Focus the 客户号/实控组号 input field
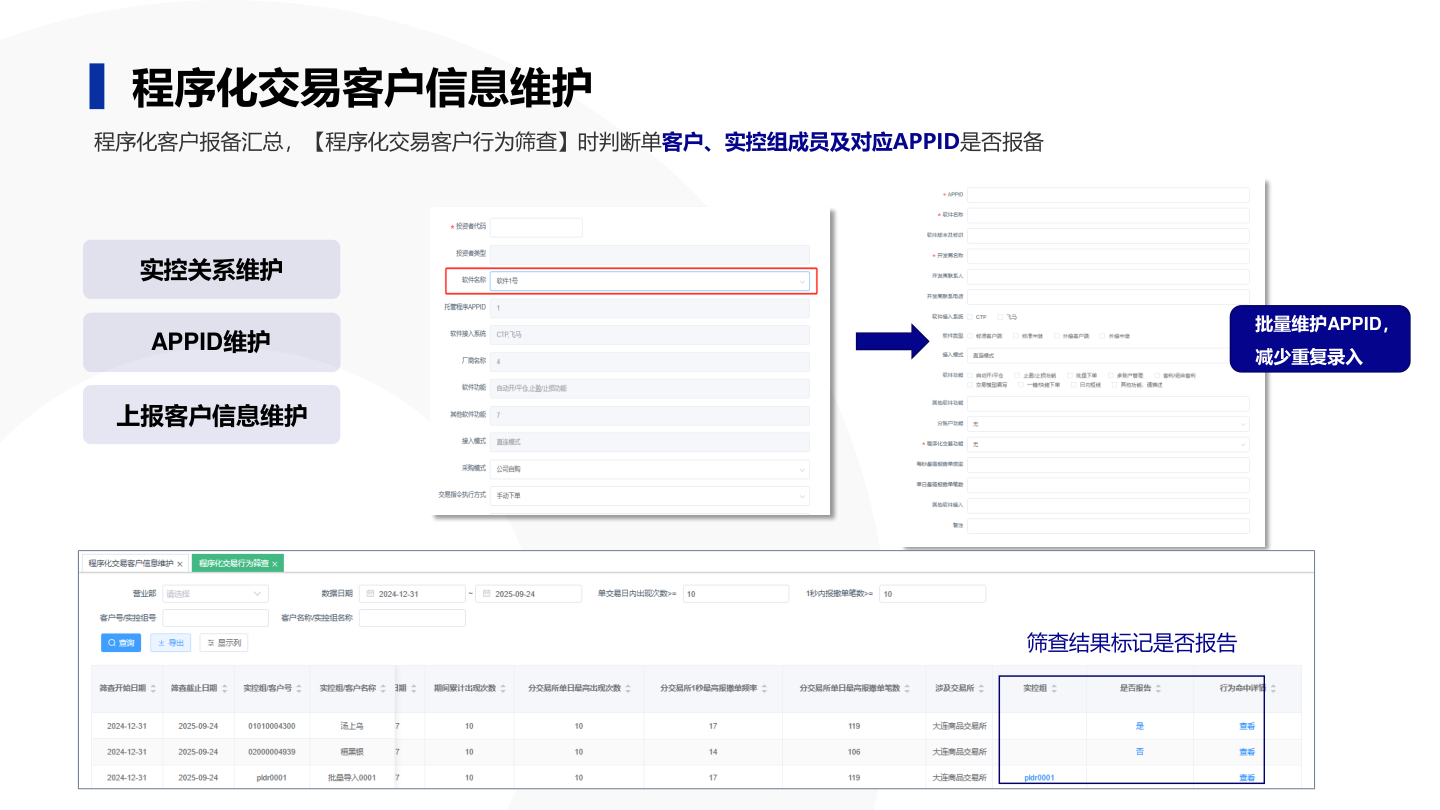Screen dimensions: 1440x810 (215, 618)
